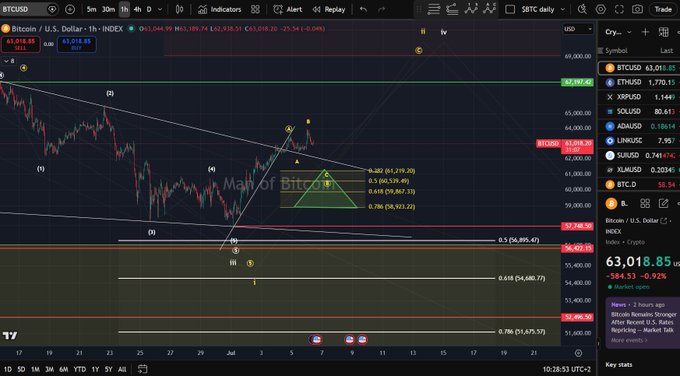
Task: Open the edit note icon in details panel
Action: 664,203
